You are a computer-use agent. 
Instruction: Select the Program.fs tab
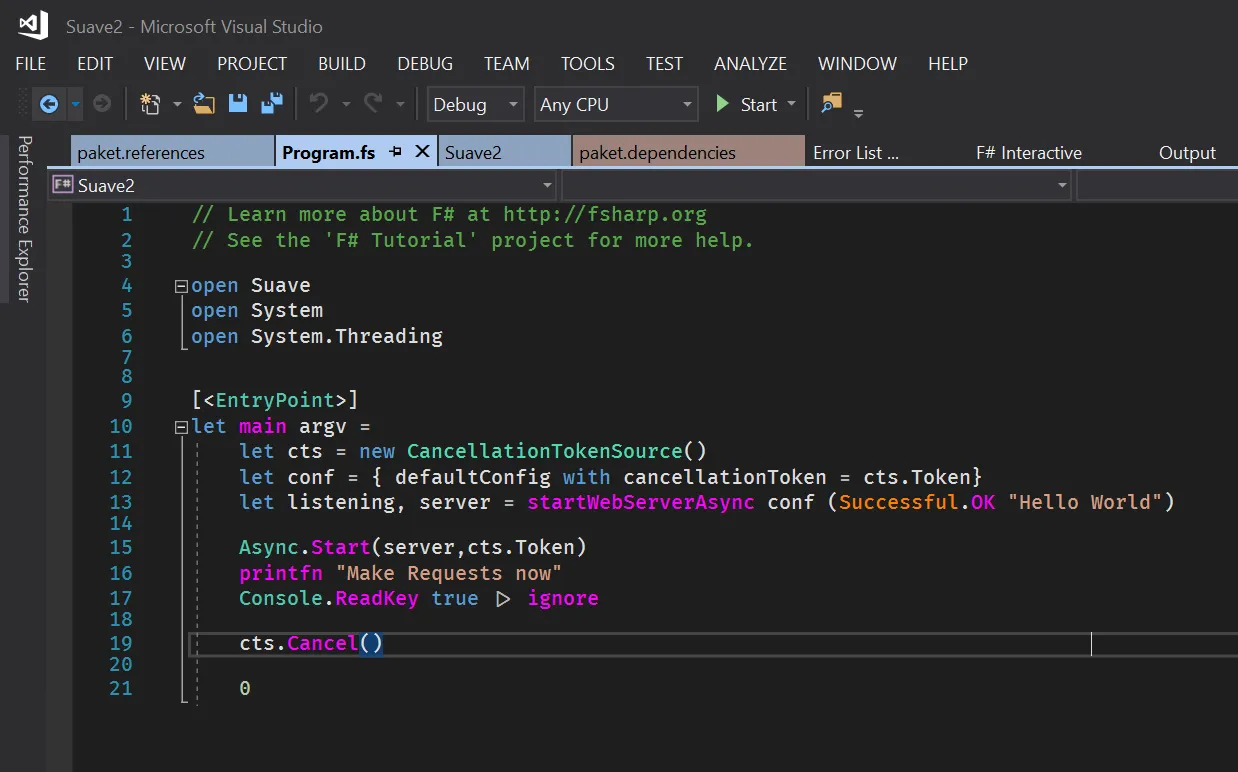pyautogui.click(x=329, y=152)
